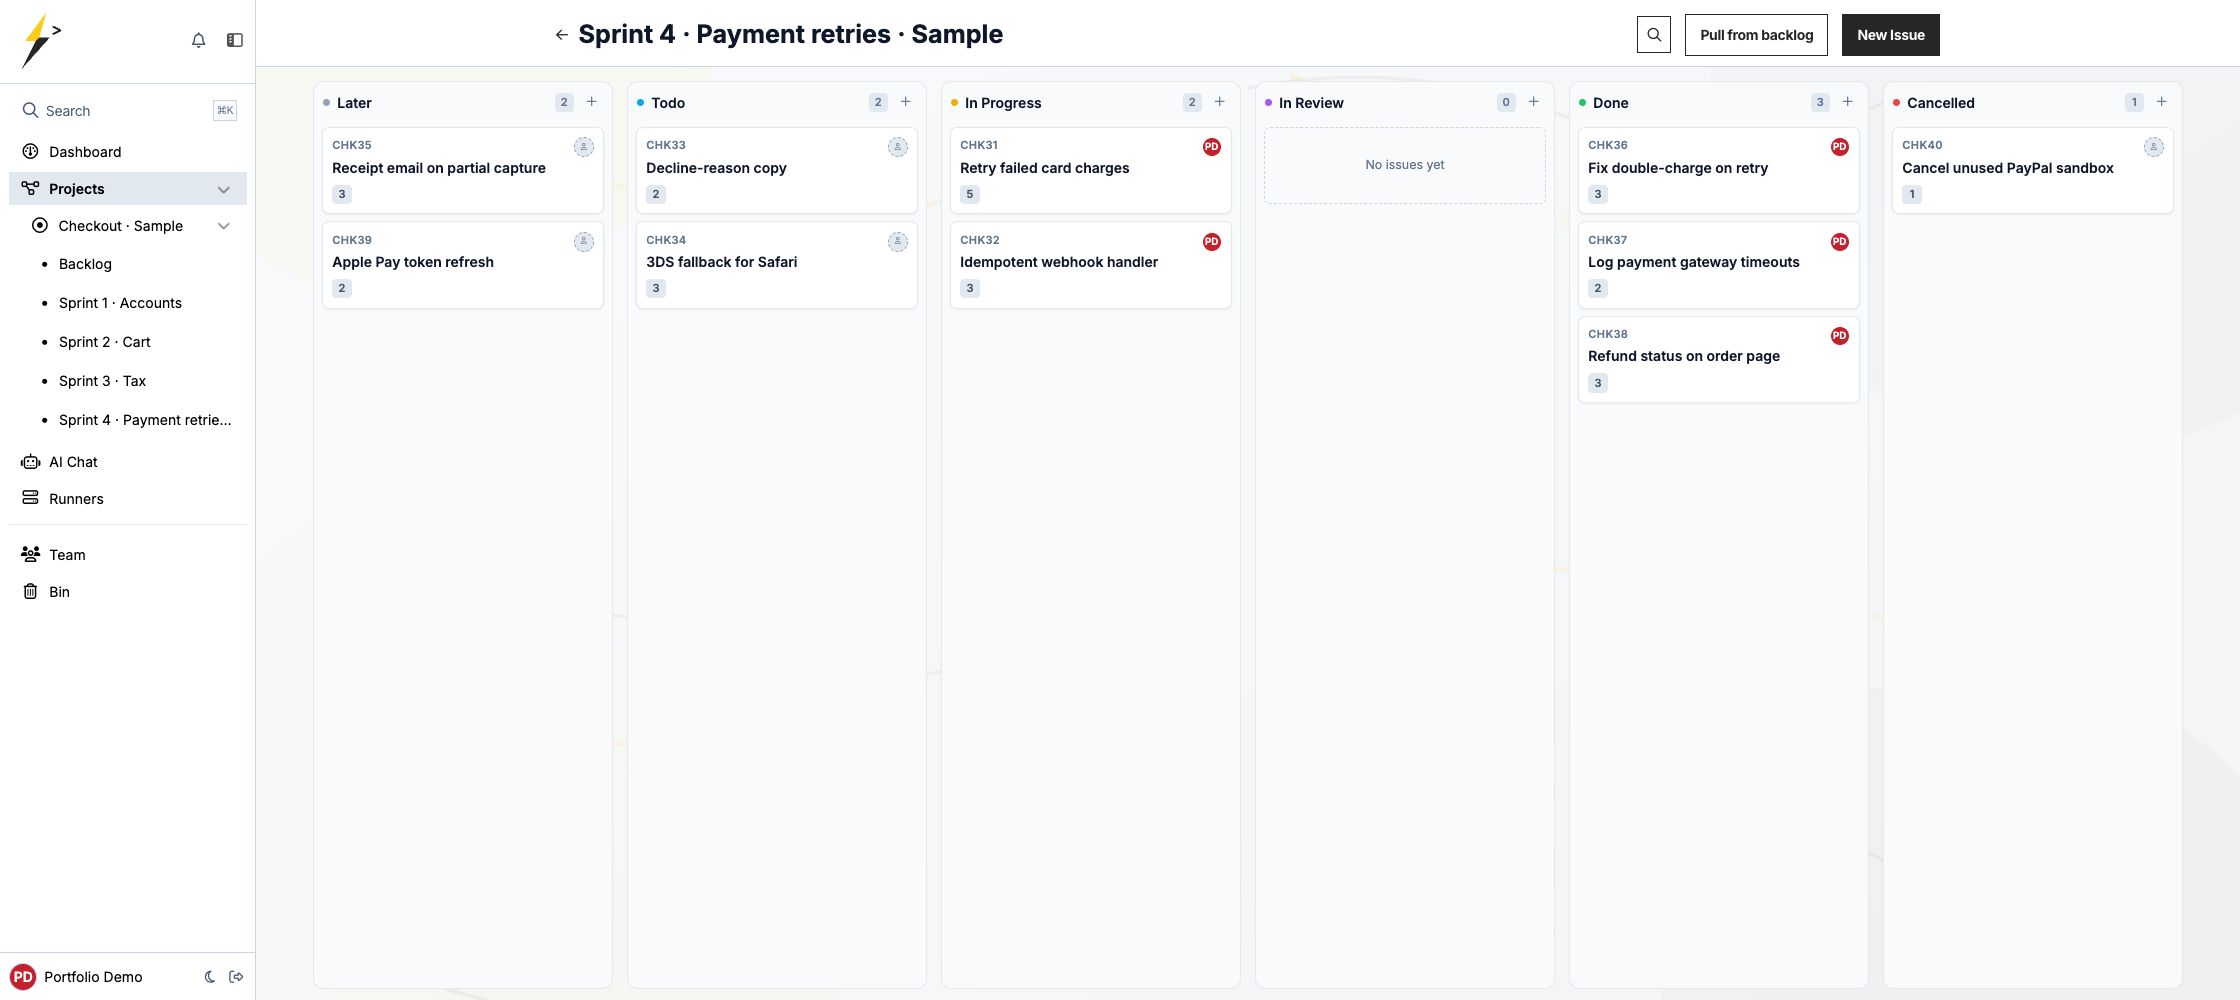This screenshot has width=2240, height=1000.
Task: Click the PD avatar on CHK31 card
Action: [1212, 147]
